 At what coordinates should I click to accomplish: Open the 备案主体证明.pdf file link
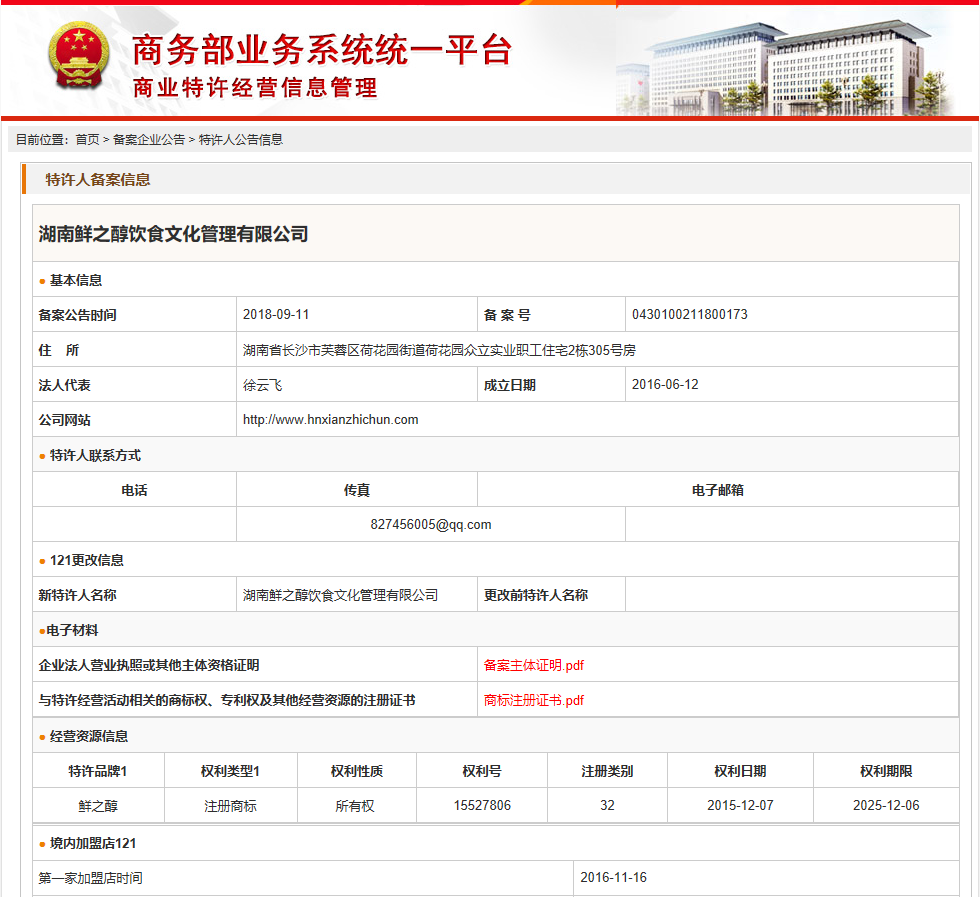533,665
